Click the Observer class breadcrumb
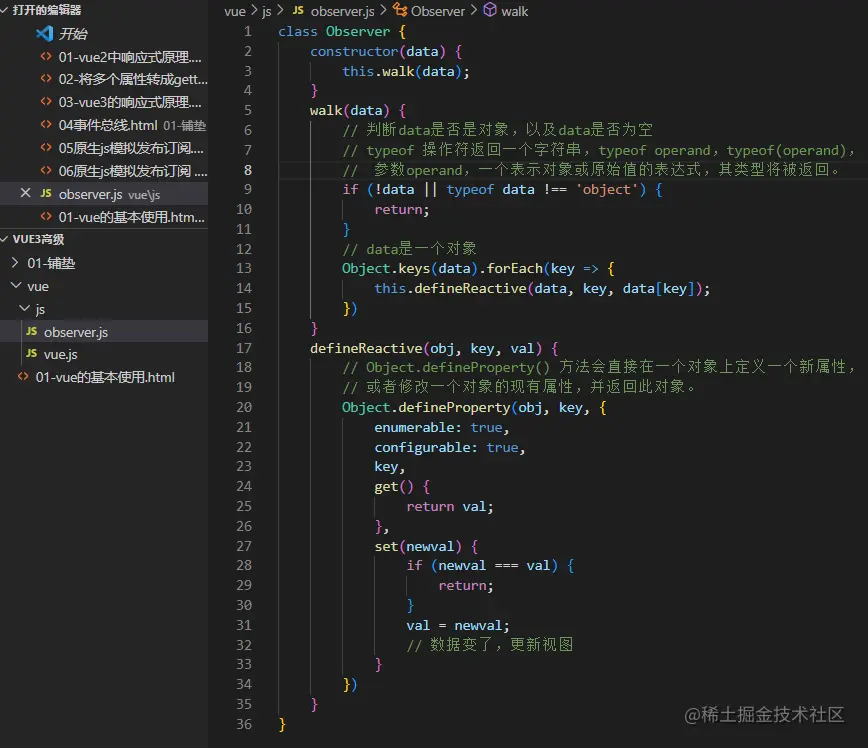The image size is (868, 748). 438,11
